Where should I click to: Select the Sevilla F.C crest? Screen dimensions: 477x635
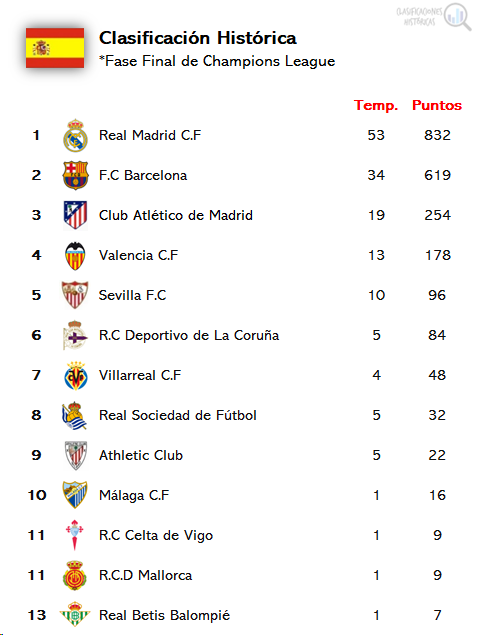[75, 295]
